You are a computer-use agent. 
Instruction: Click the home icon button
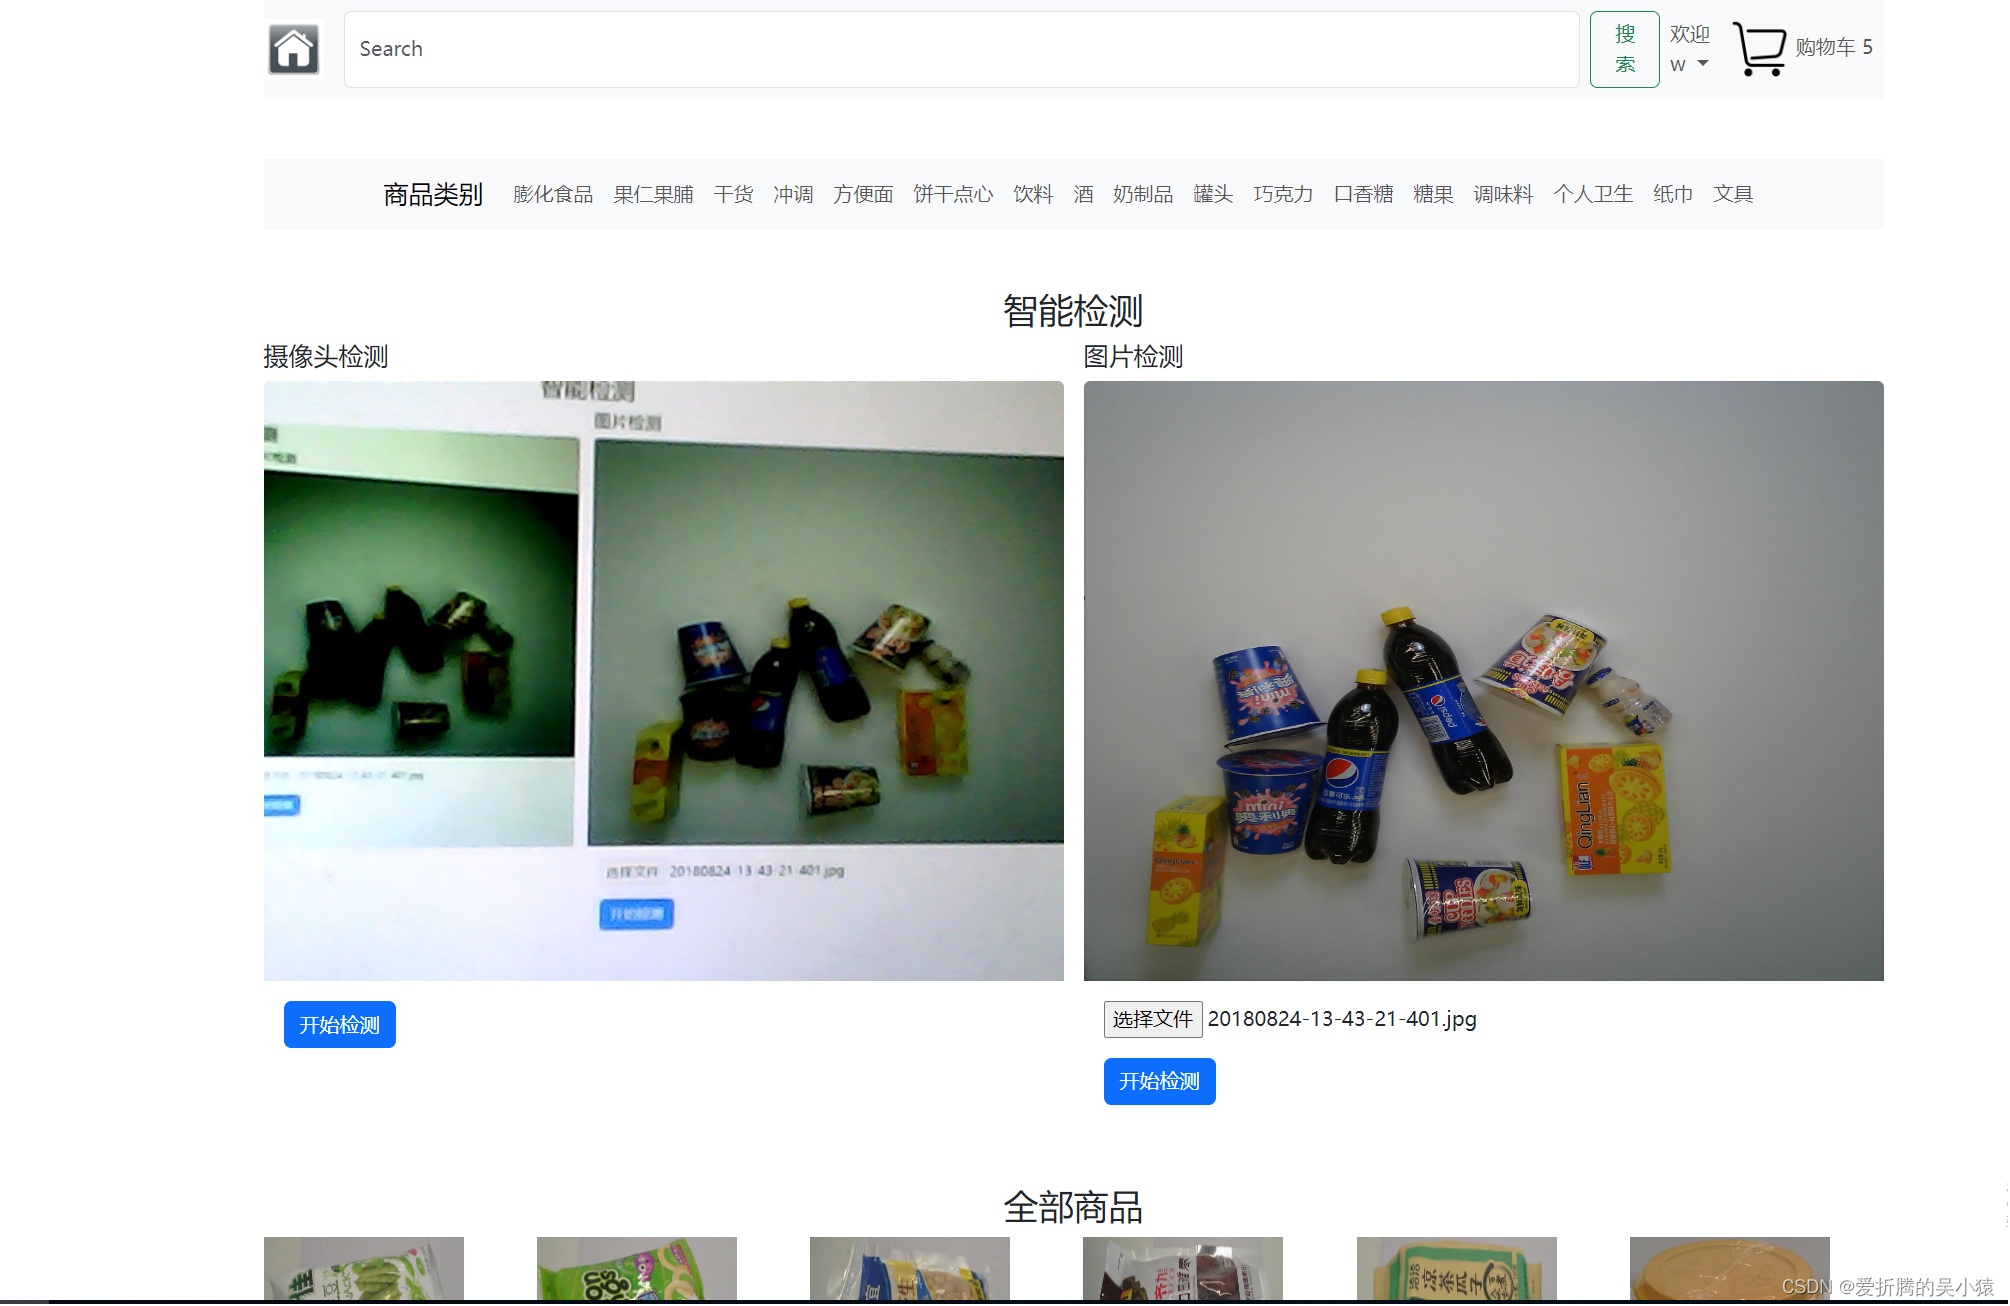click(292, 48)
